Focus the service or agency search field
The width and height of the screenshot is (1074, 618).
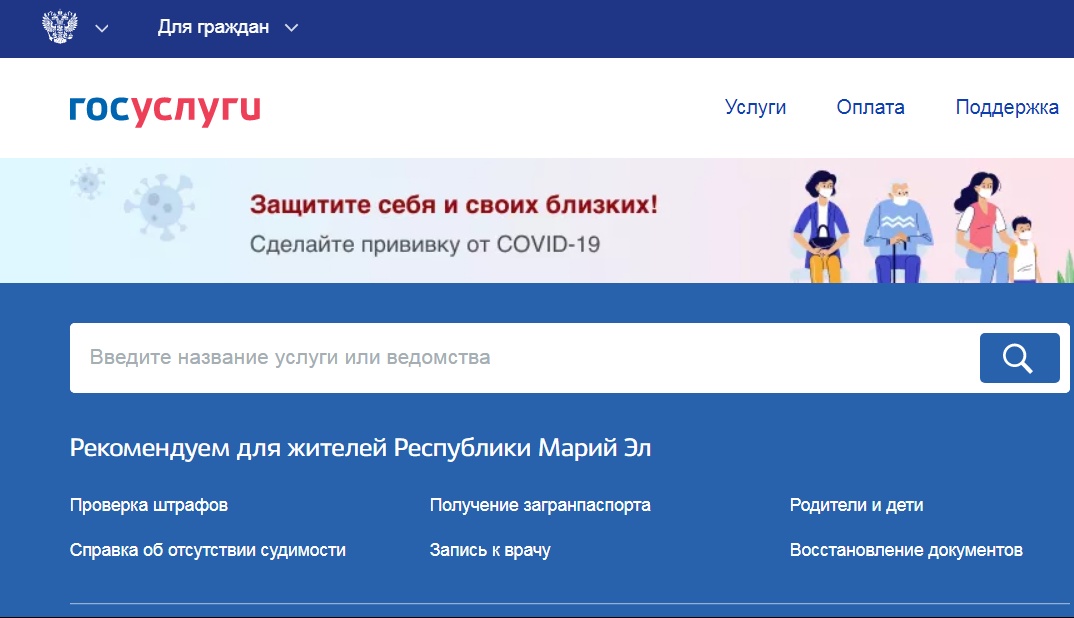[x=520, y=357]
